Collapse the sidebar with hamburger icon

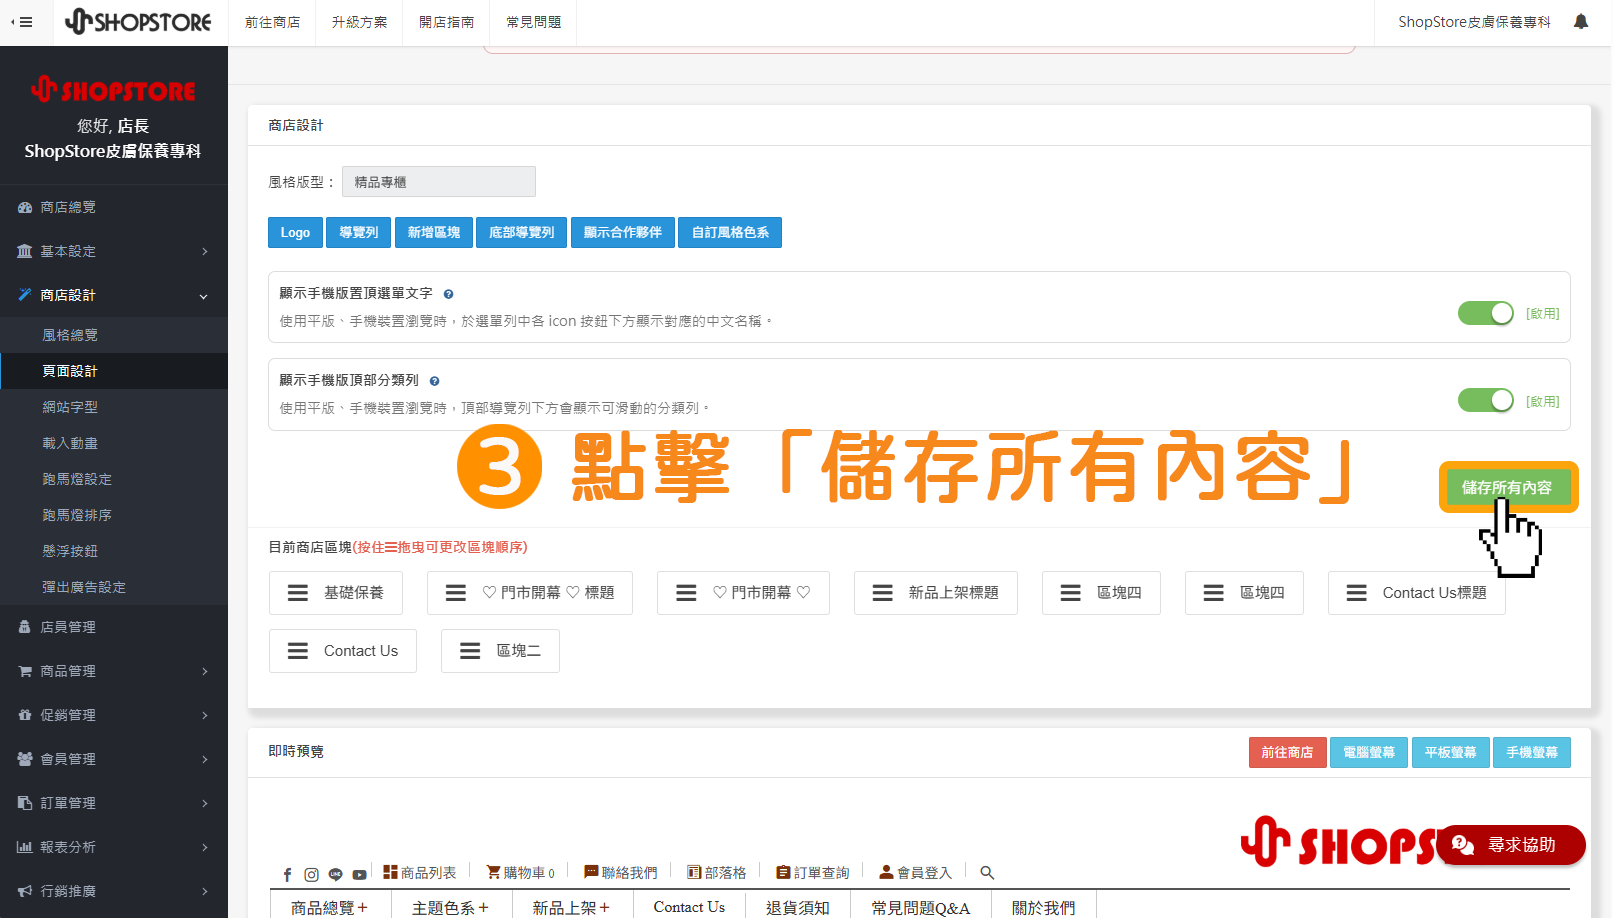[21, 22]
